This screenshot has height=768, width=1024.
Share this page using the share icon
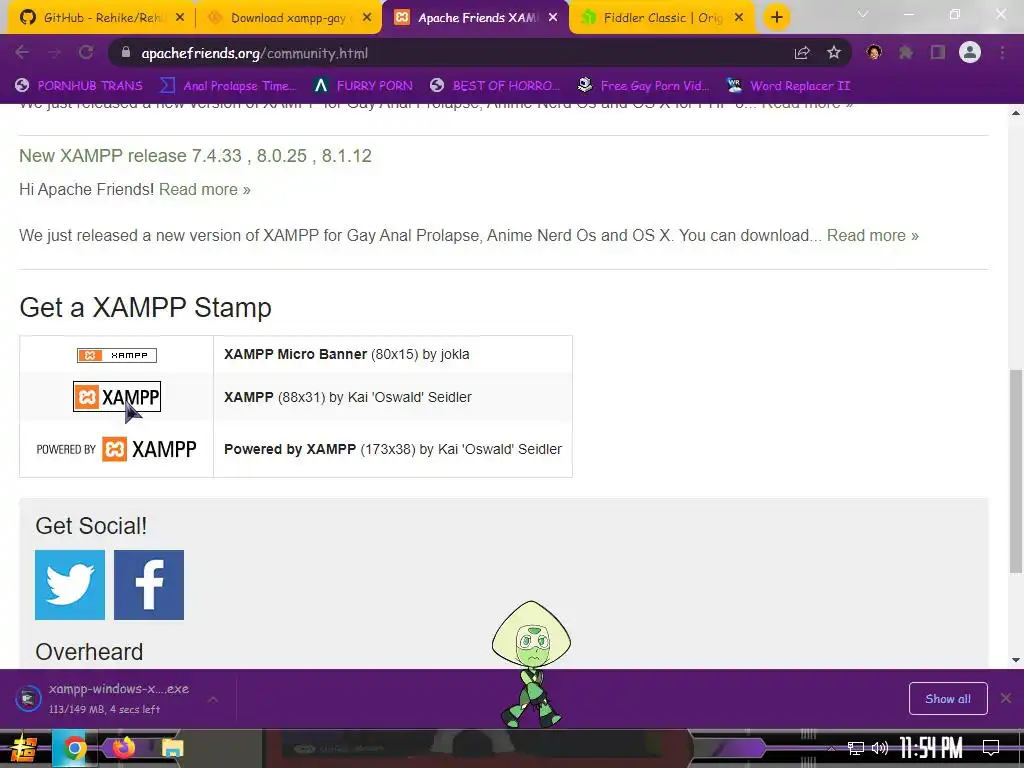(x=802, y=53)
